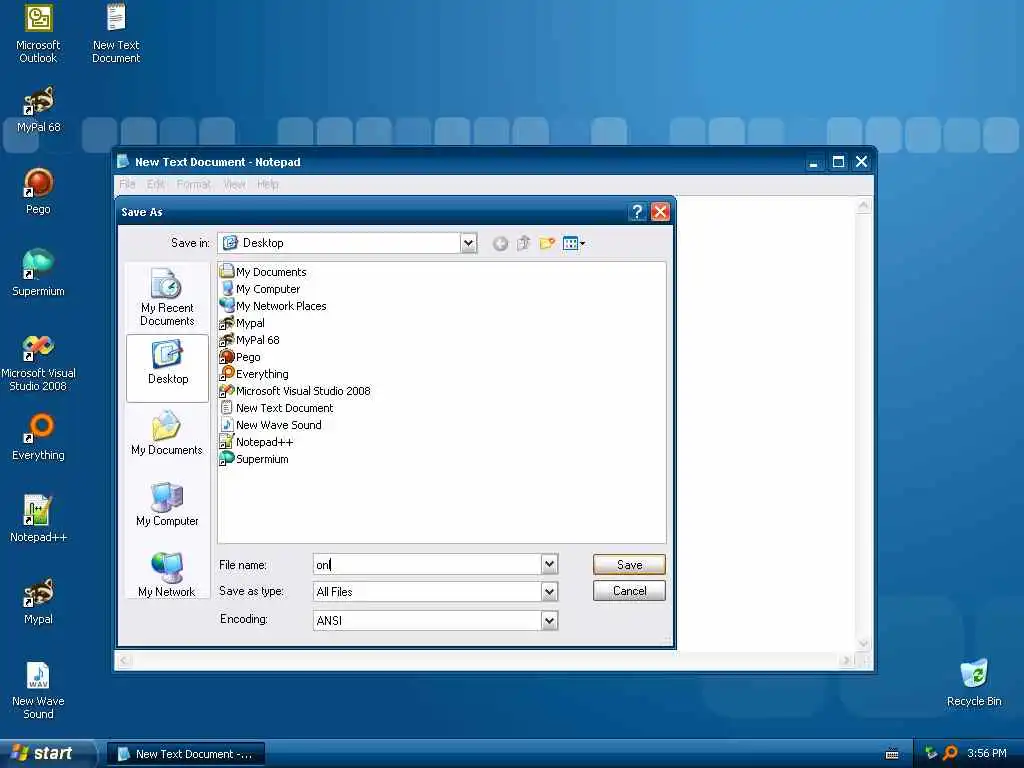Create a new folder icon
The width and height of the screenshot is (1024, 768).
point(547,244)
